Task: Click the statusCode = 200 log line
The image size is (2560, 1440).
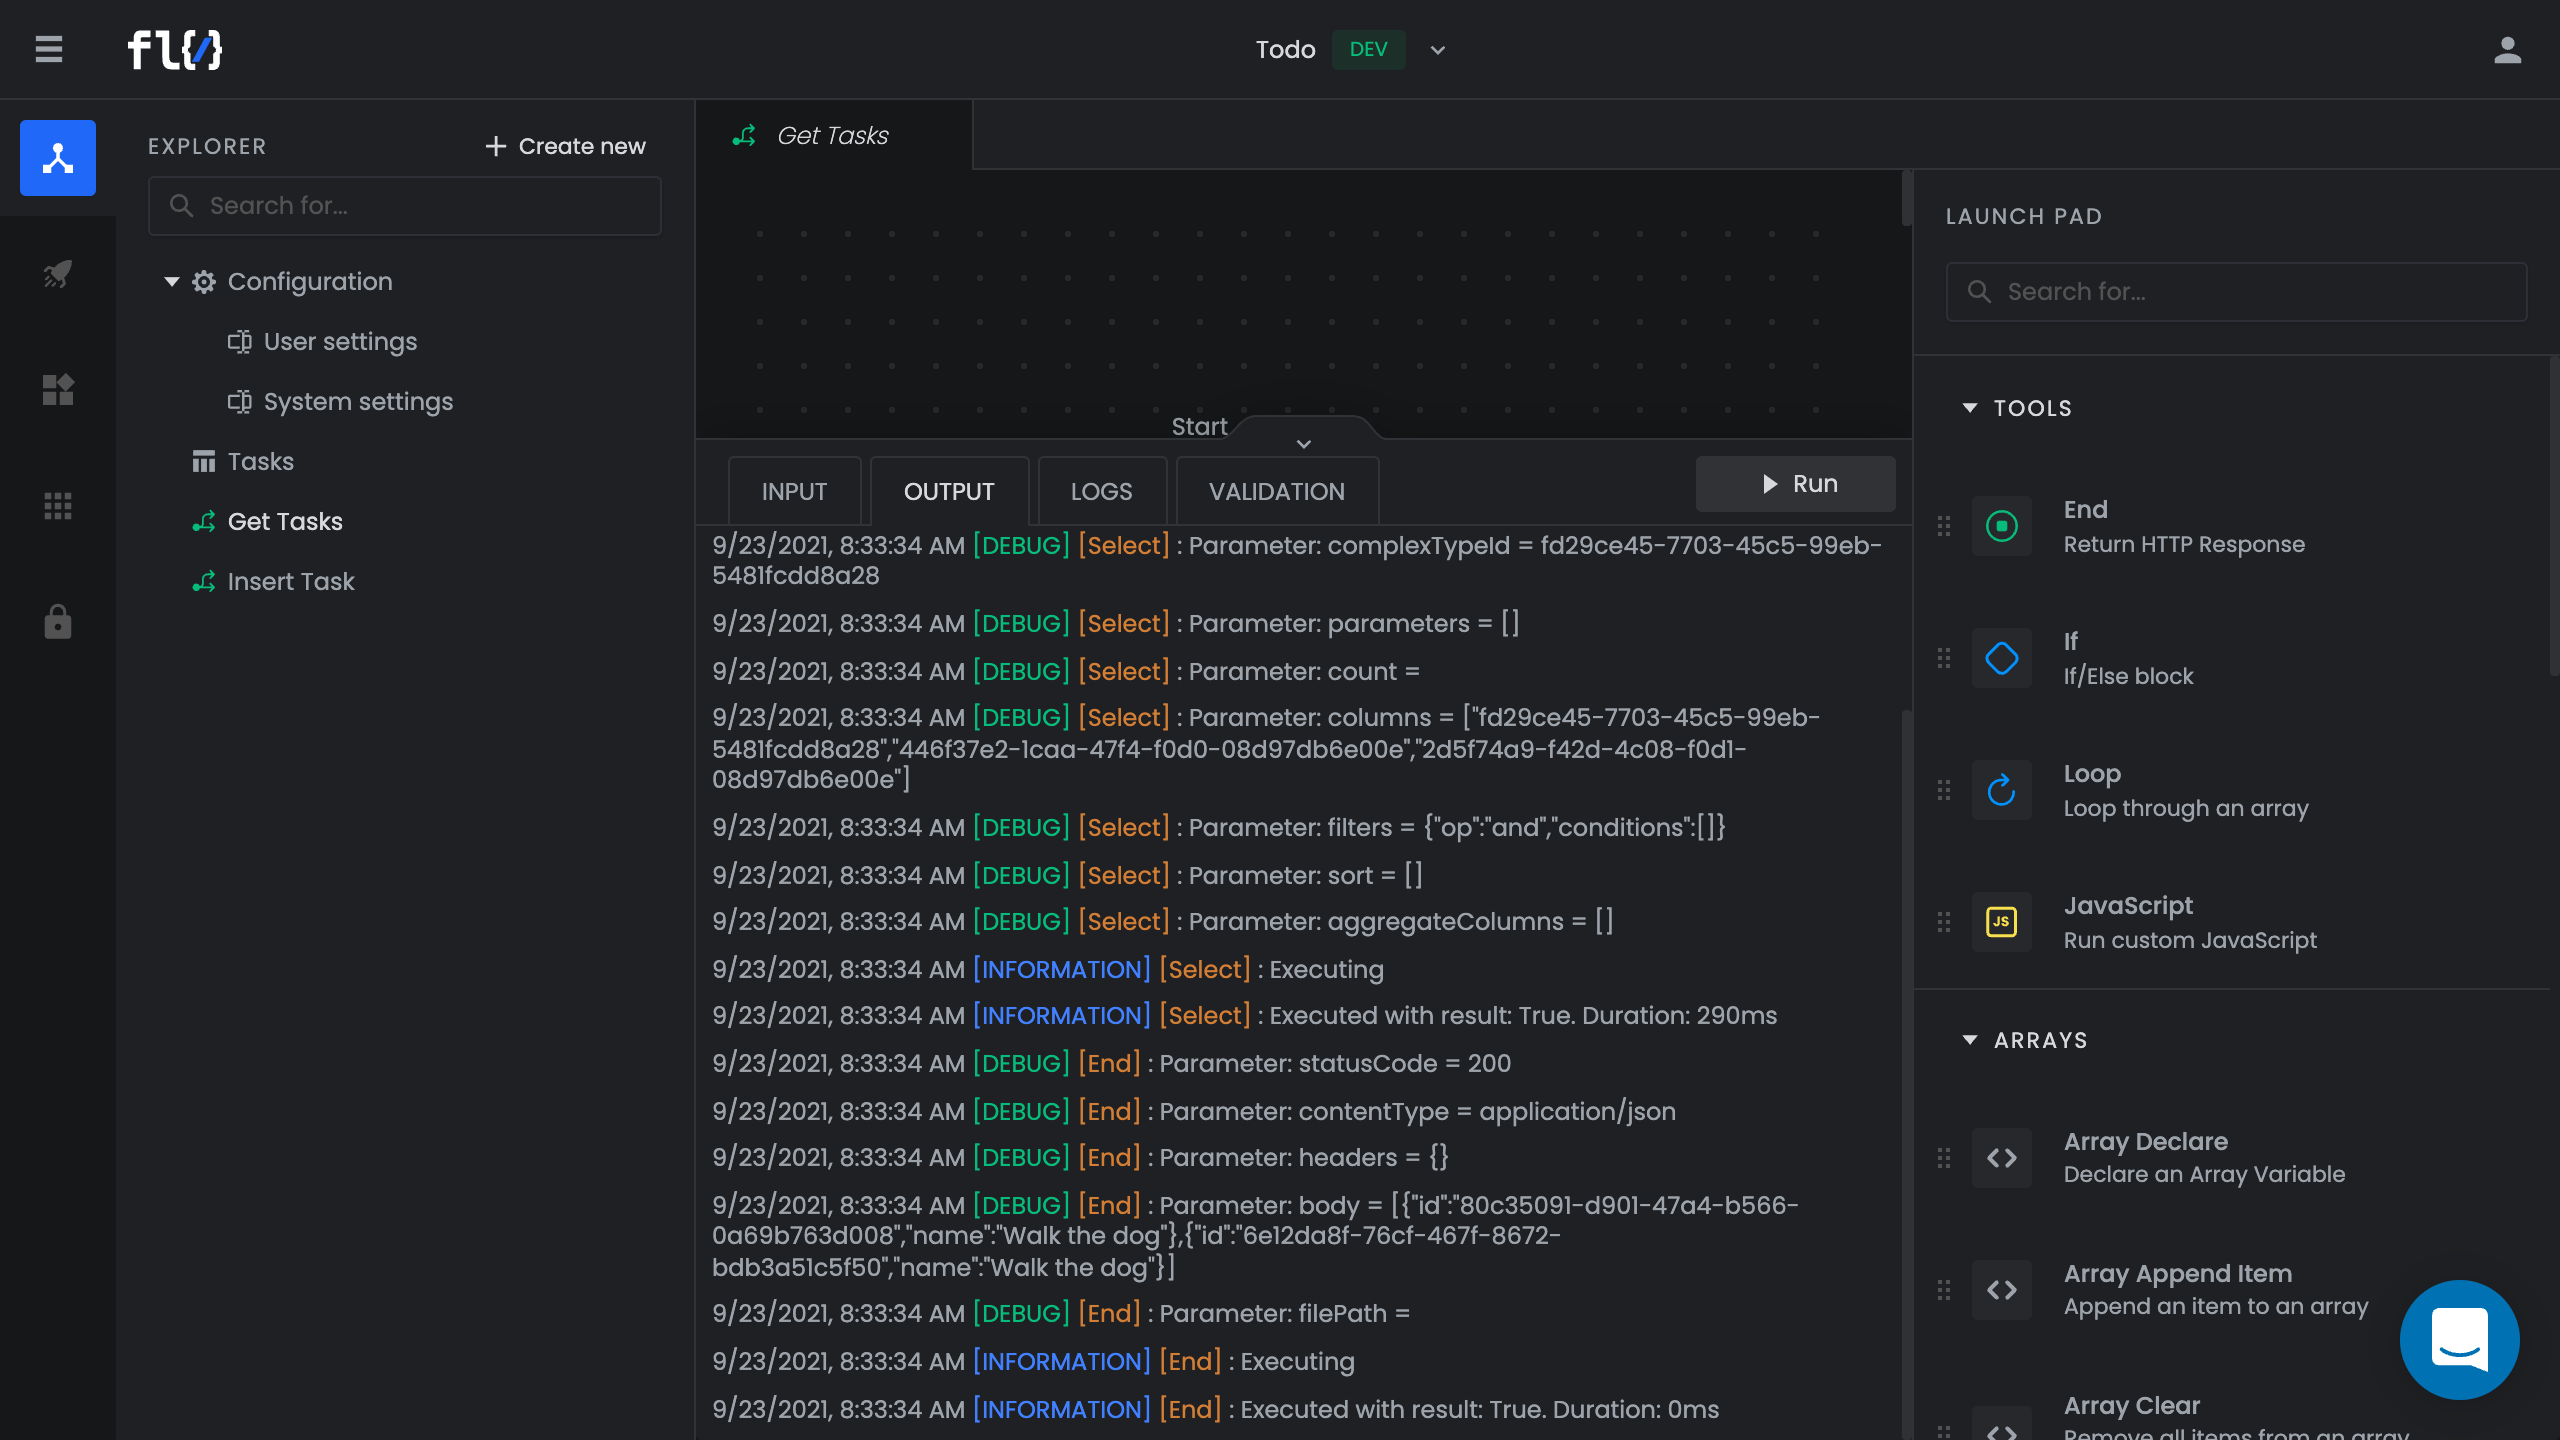Action: [1111, 1064]
